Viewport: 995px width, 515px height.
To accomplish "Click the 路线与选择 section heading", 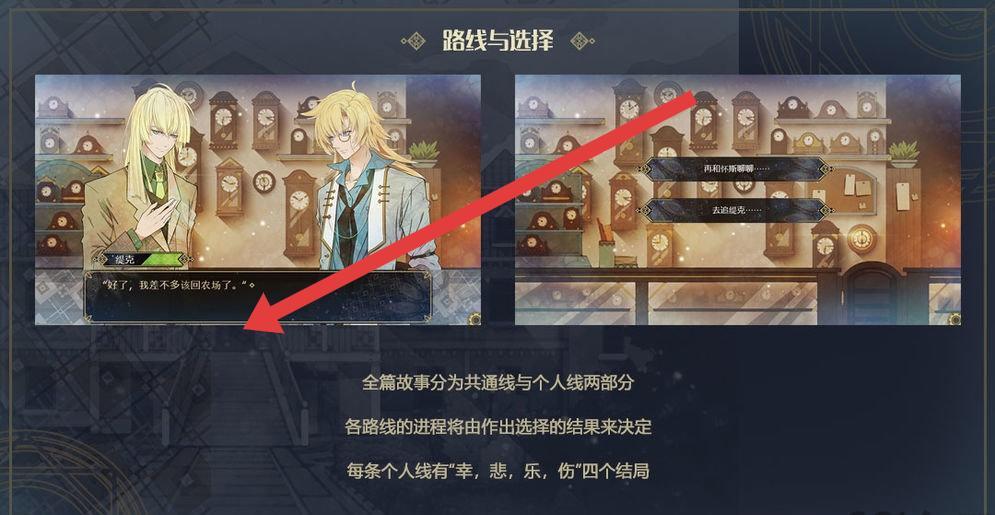I will pyautogui.click(x=498, y=41).
